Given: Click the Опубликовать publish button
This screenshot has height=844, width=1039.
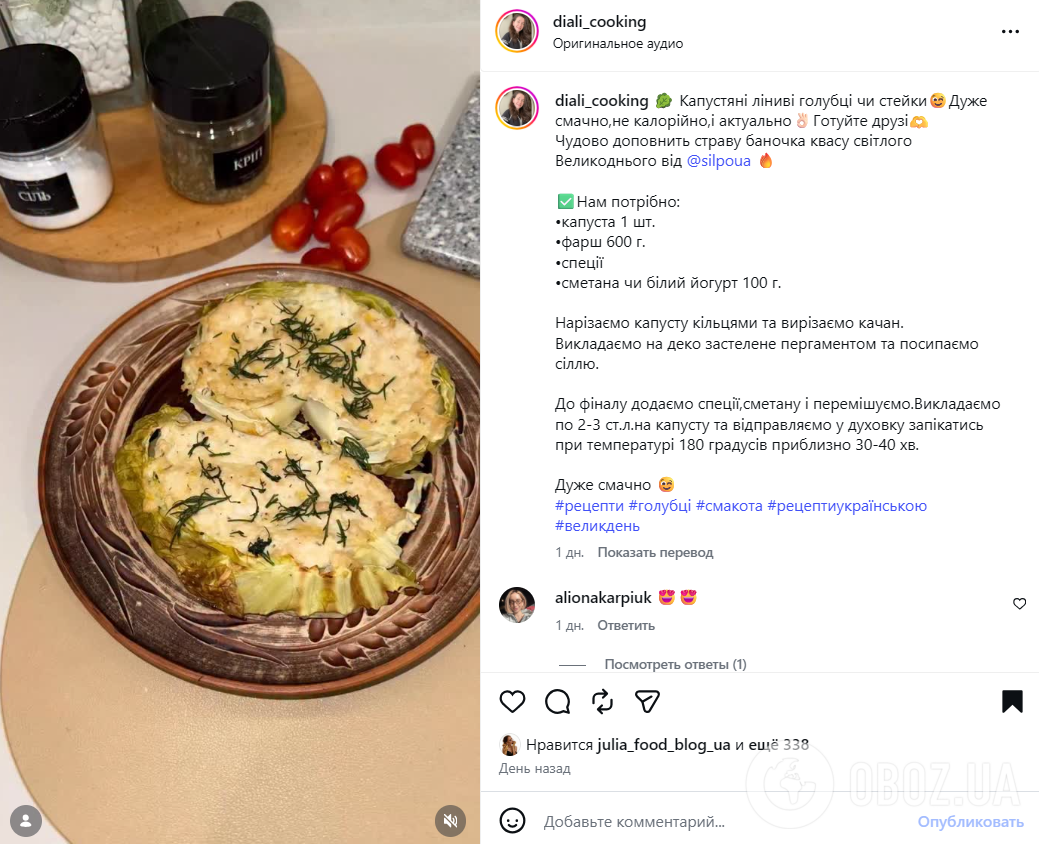Looking at the screenshot, I should 970,821.
